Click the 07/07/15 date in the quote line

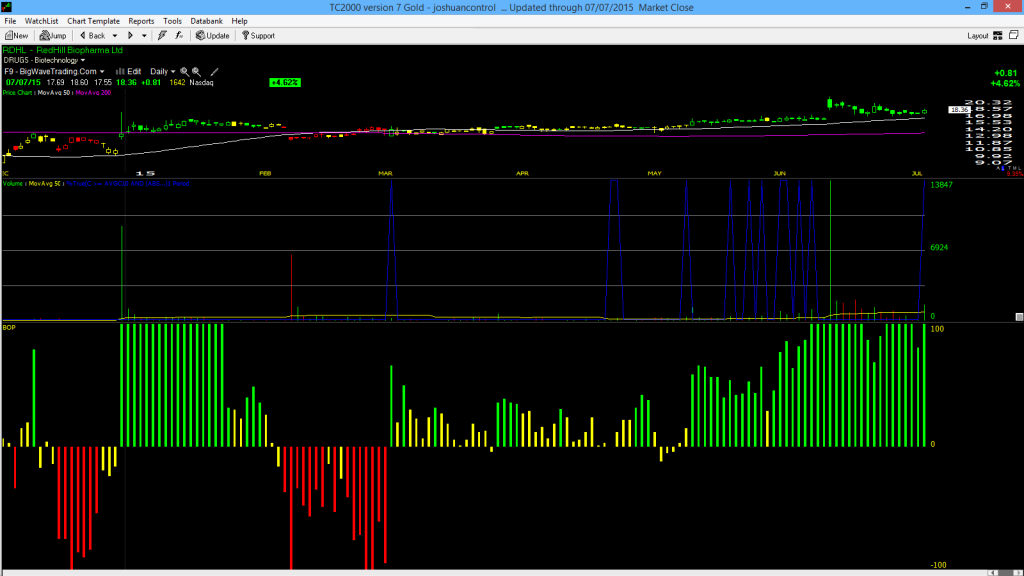pyautogui.click(x=23, y=83)
